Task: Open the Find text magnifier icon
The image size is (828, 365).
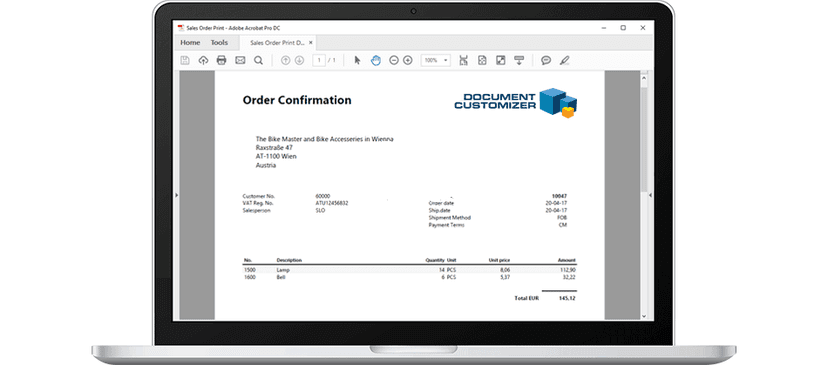Action: click(258, 60)
